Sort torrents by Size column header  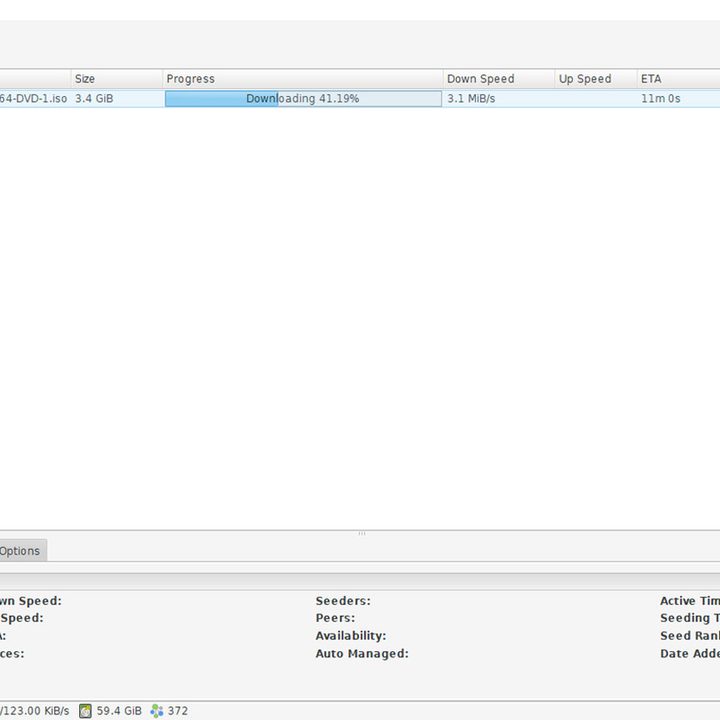pos(117,79)
